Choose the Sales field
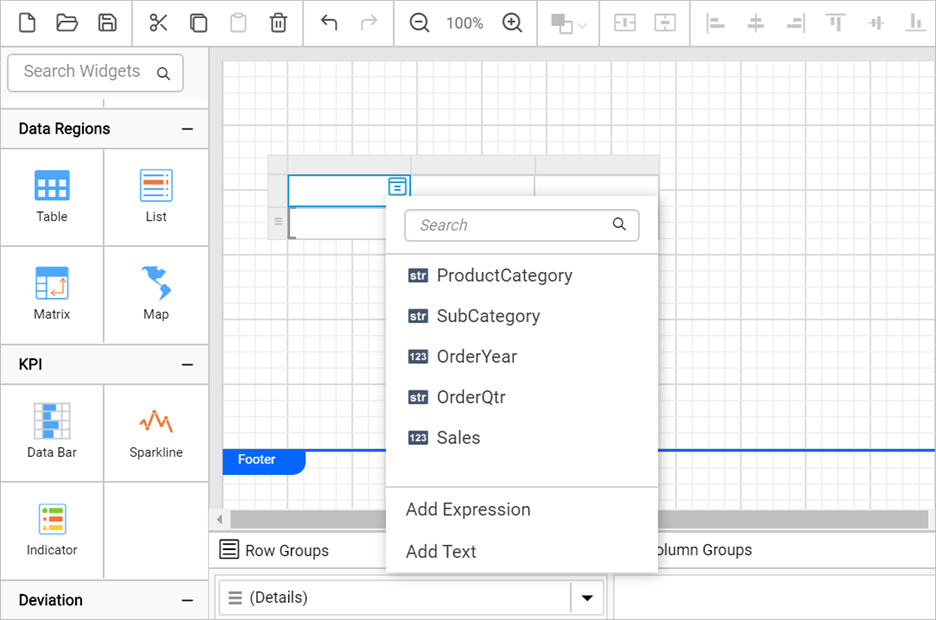Image resolution: width=936 pixels, height=620 pixels. coord(522,438)
